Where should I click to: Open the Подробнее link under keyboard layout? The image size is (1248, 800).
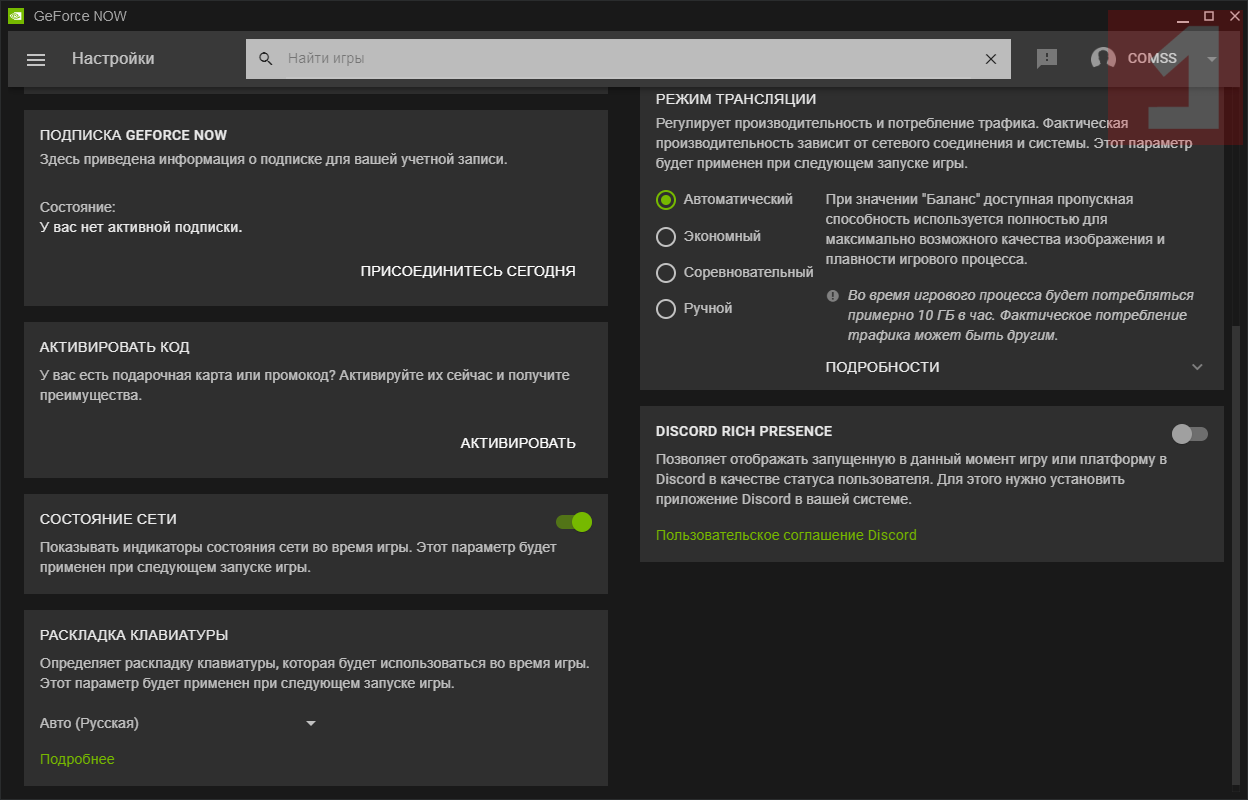tap(77, 759)
